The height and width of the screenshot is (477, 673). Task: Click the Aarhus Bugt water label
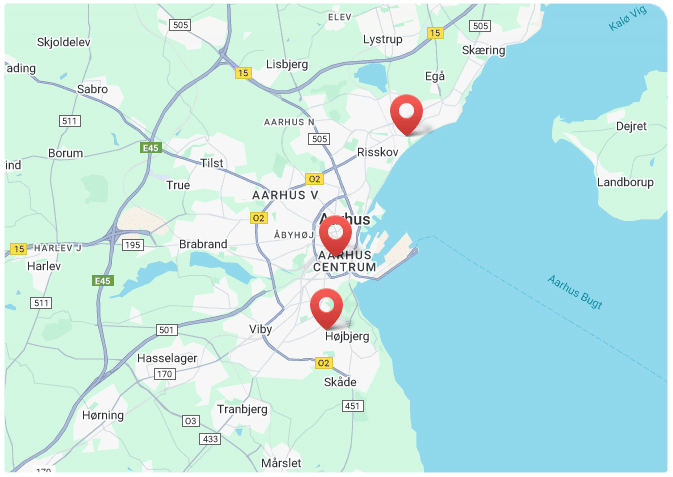click(x=575, y=292)
